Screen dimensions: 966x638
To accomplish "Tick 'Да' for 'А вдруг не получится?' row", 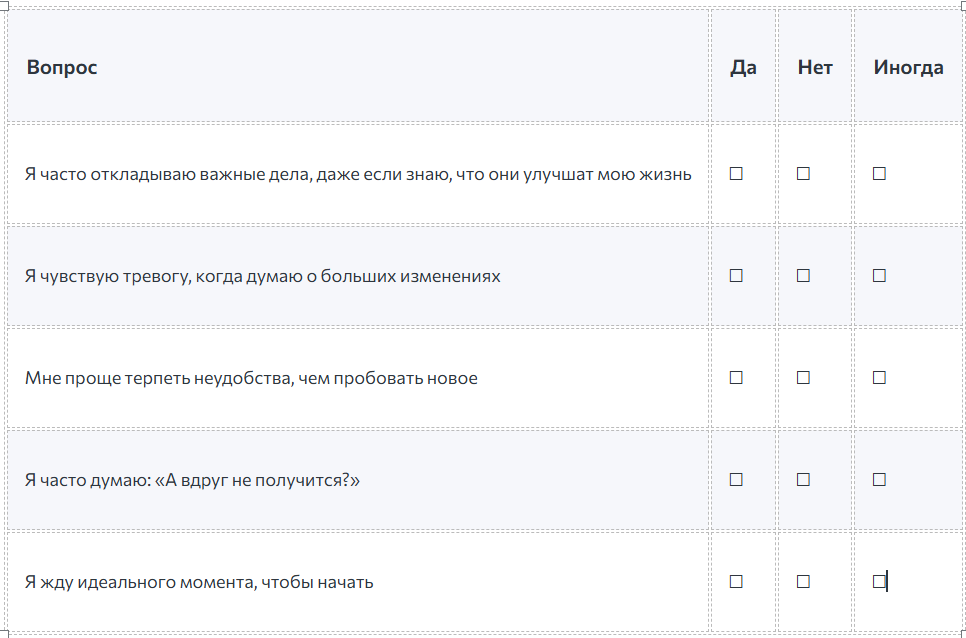I will tap(736, 480).
